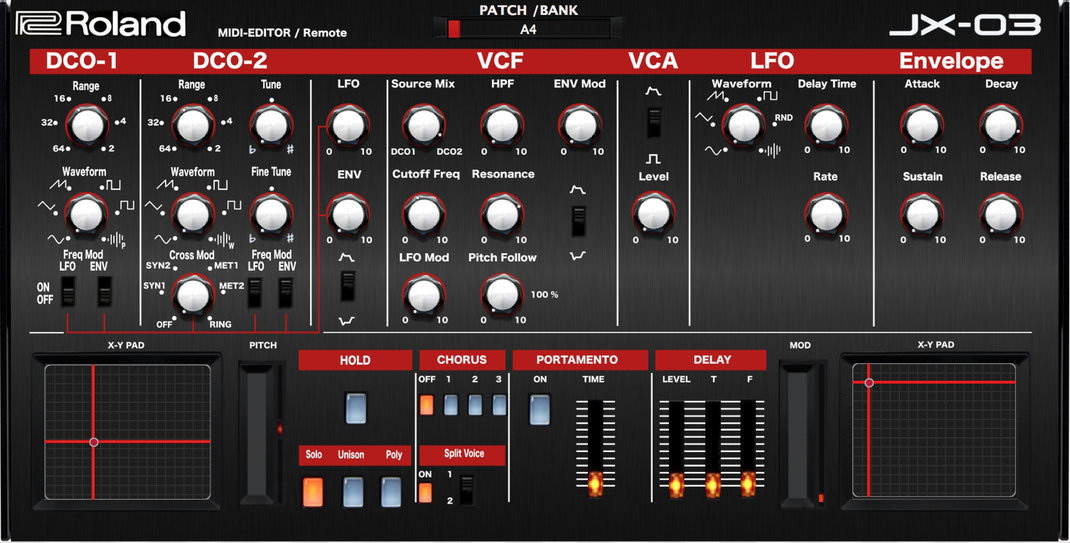This screenshot has width=1070, height=543.
Task: Click the Envelope section header
Action: click(x=951, y=61)
